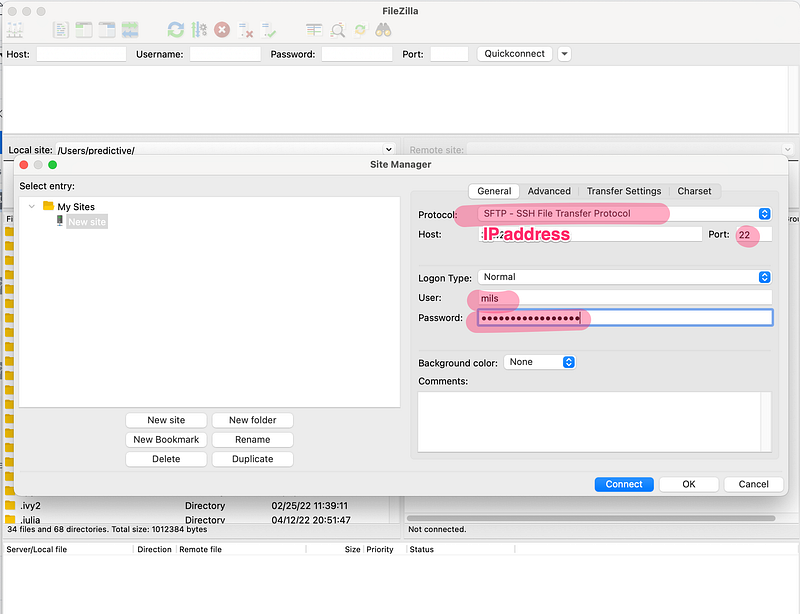Toggle the message log display
Viewport: 800px width, 614px height.
pos(60,31)
